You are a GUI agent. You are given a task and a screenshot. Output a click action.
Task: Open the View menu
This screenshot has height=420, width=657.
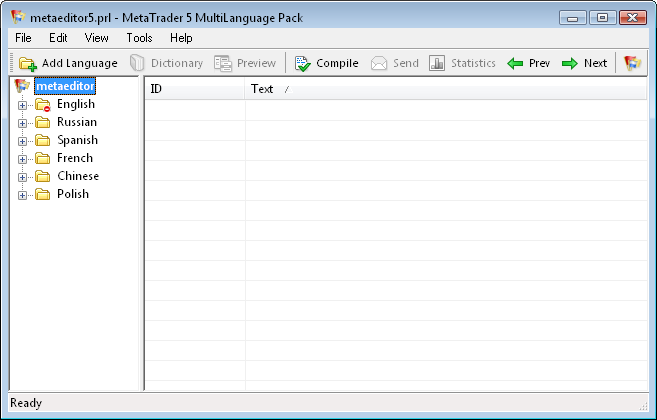96,38
